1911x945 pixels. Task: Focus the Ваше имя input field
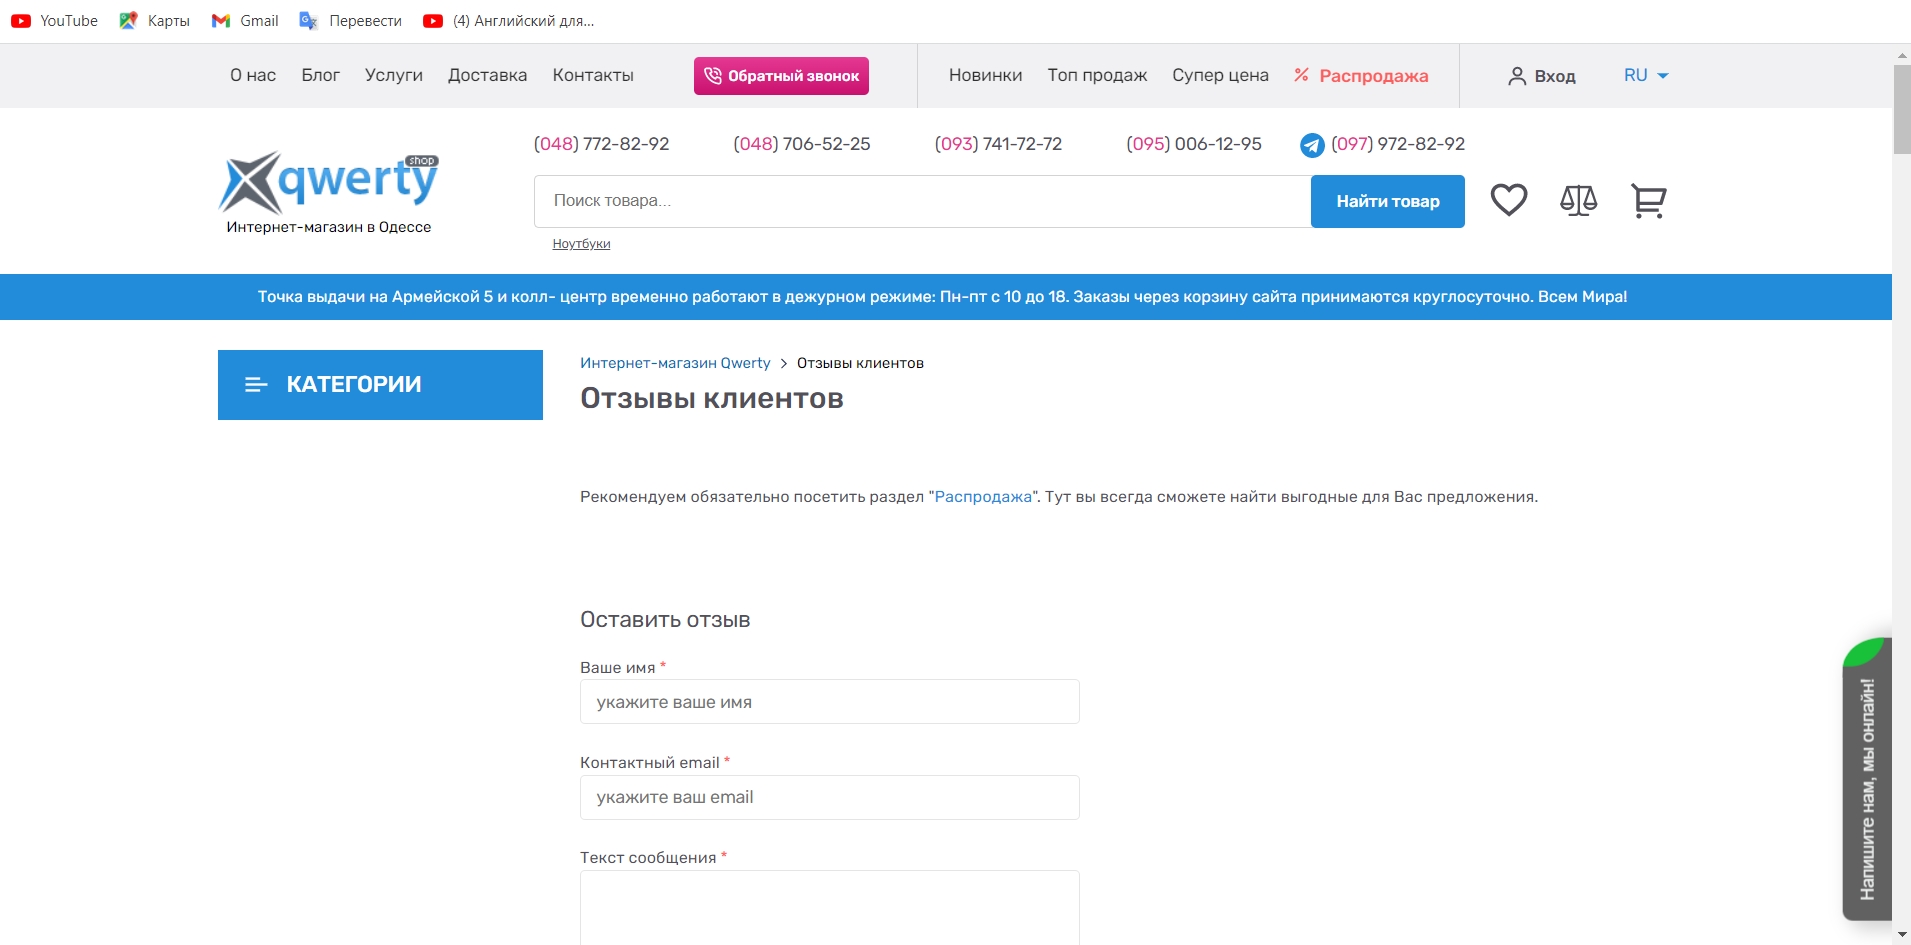tap(829, 702)
